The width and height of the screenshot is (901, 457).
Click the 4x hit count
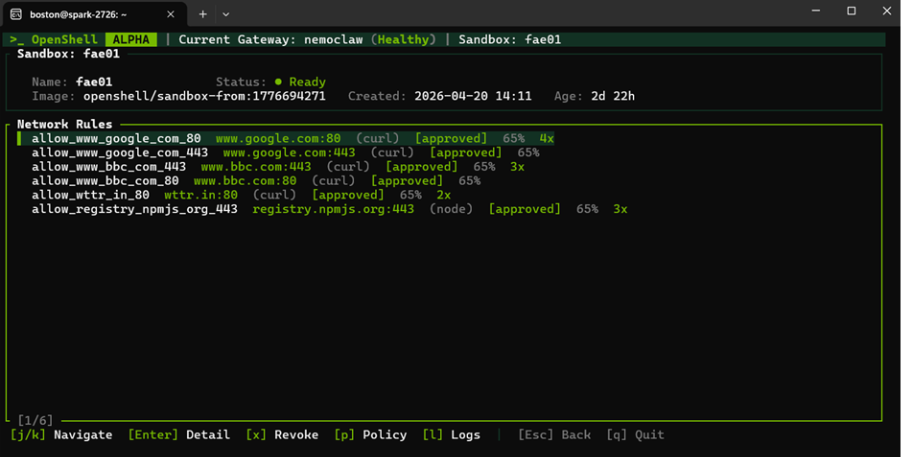point(546,139)
